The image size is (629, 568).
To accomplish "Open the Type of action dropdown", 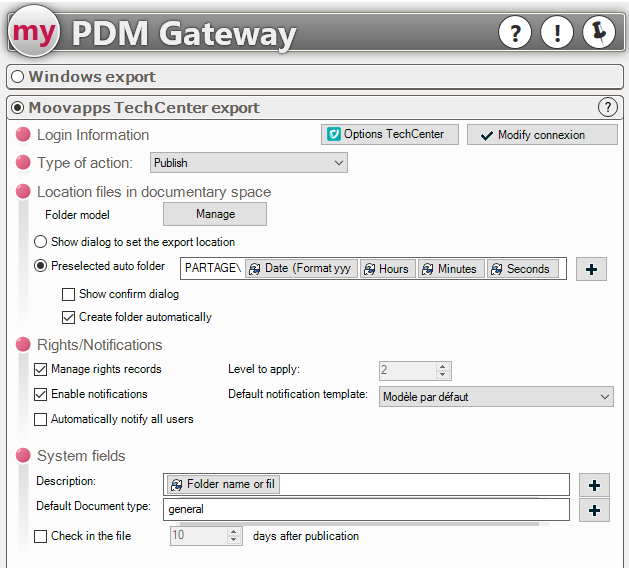I will point(248,163).
